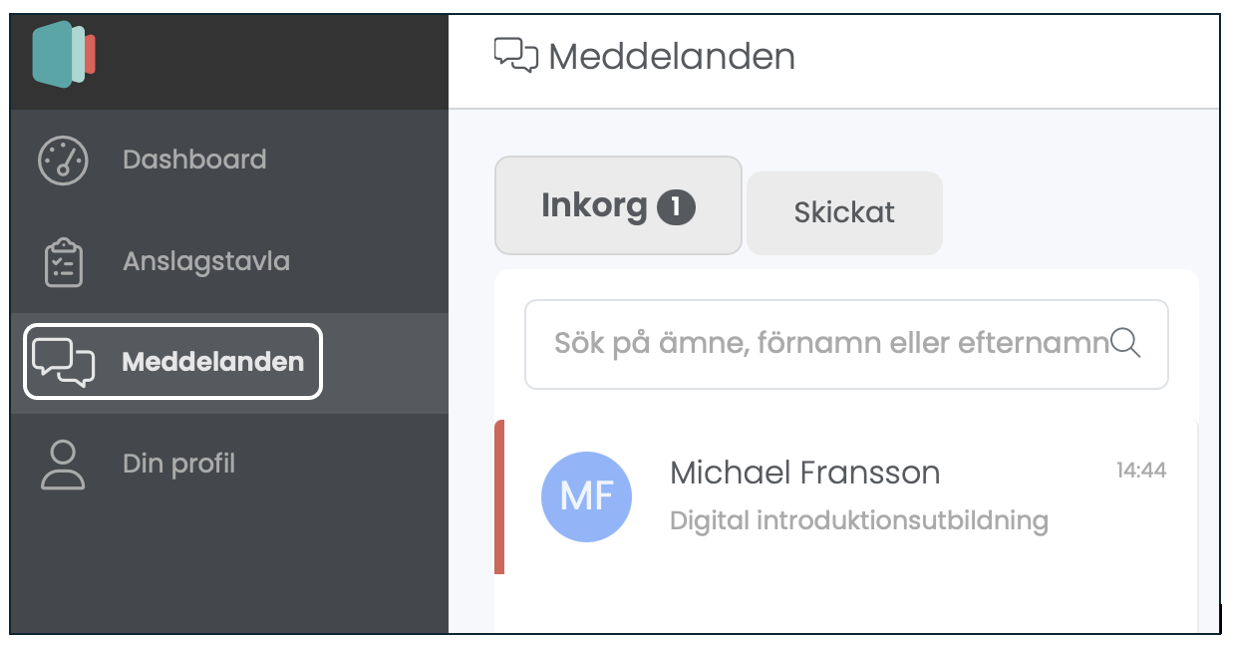Viewport: 1238px width, 646px height.
Task: Click the unread count badge on Inkorg
Action: (676, 207)
